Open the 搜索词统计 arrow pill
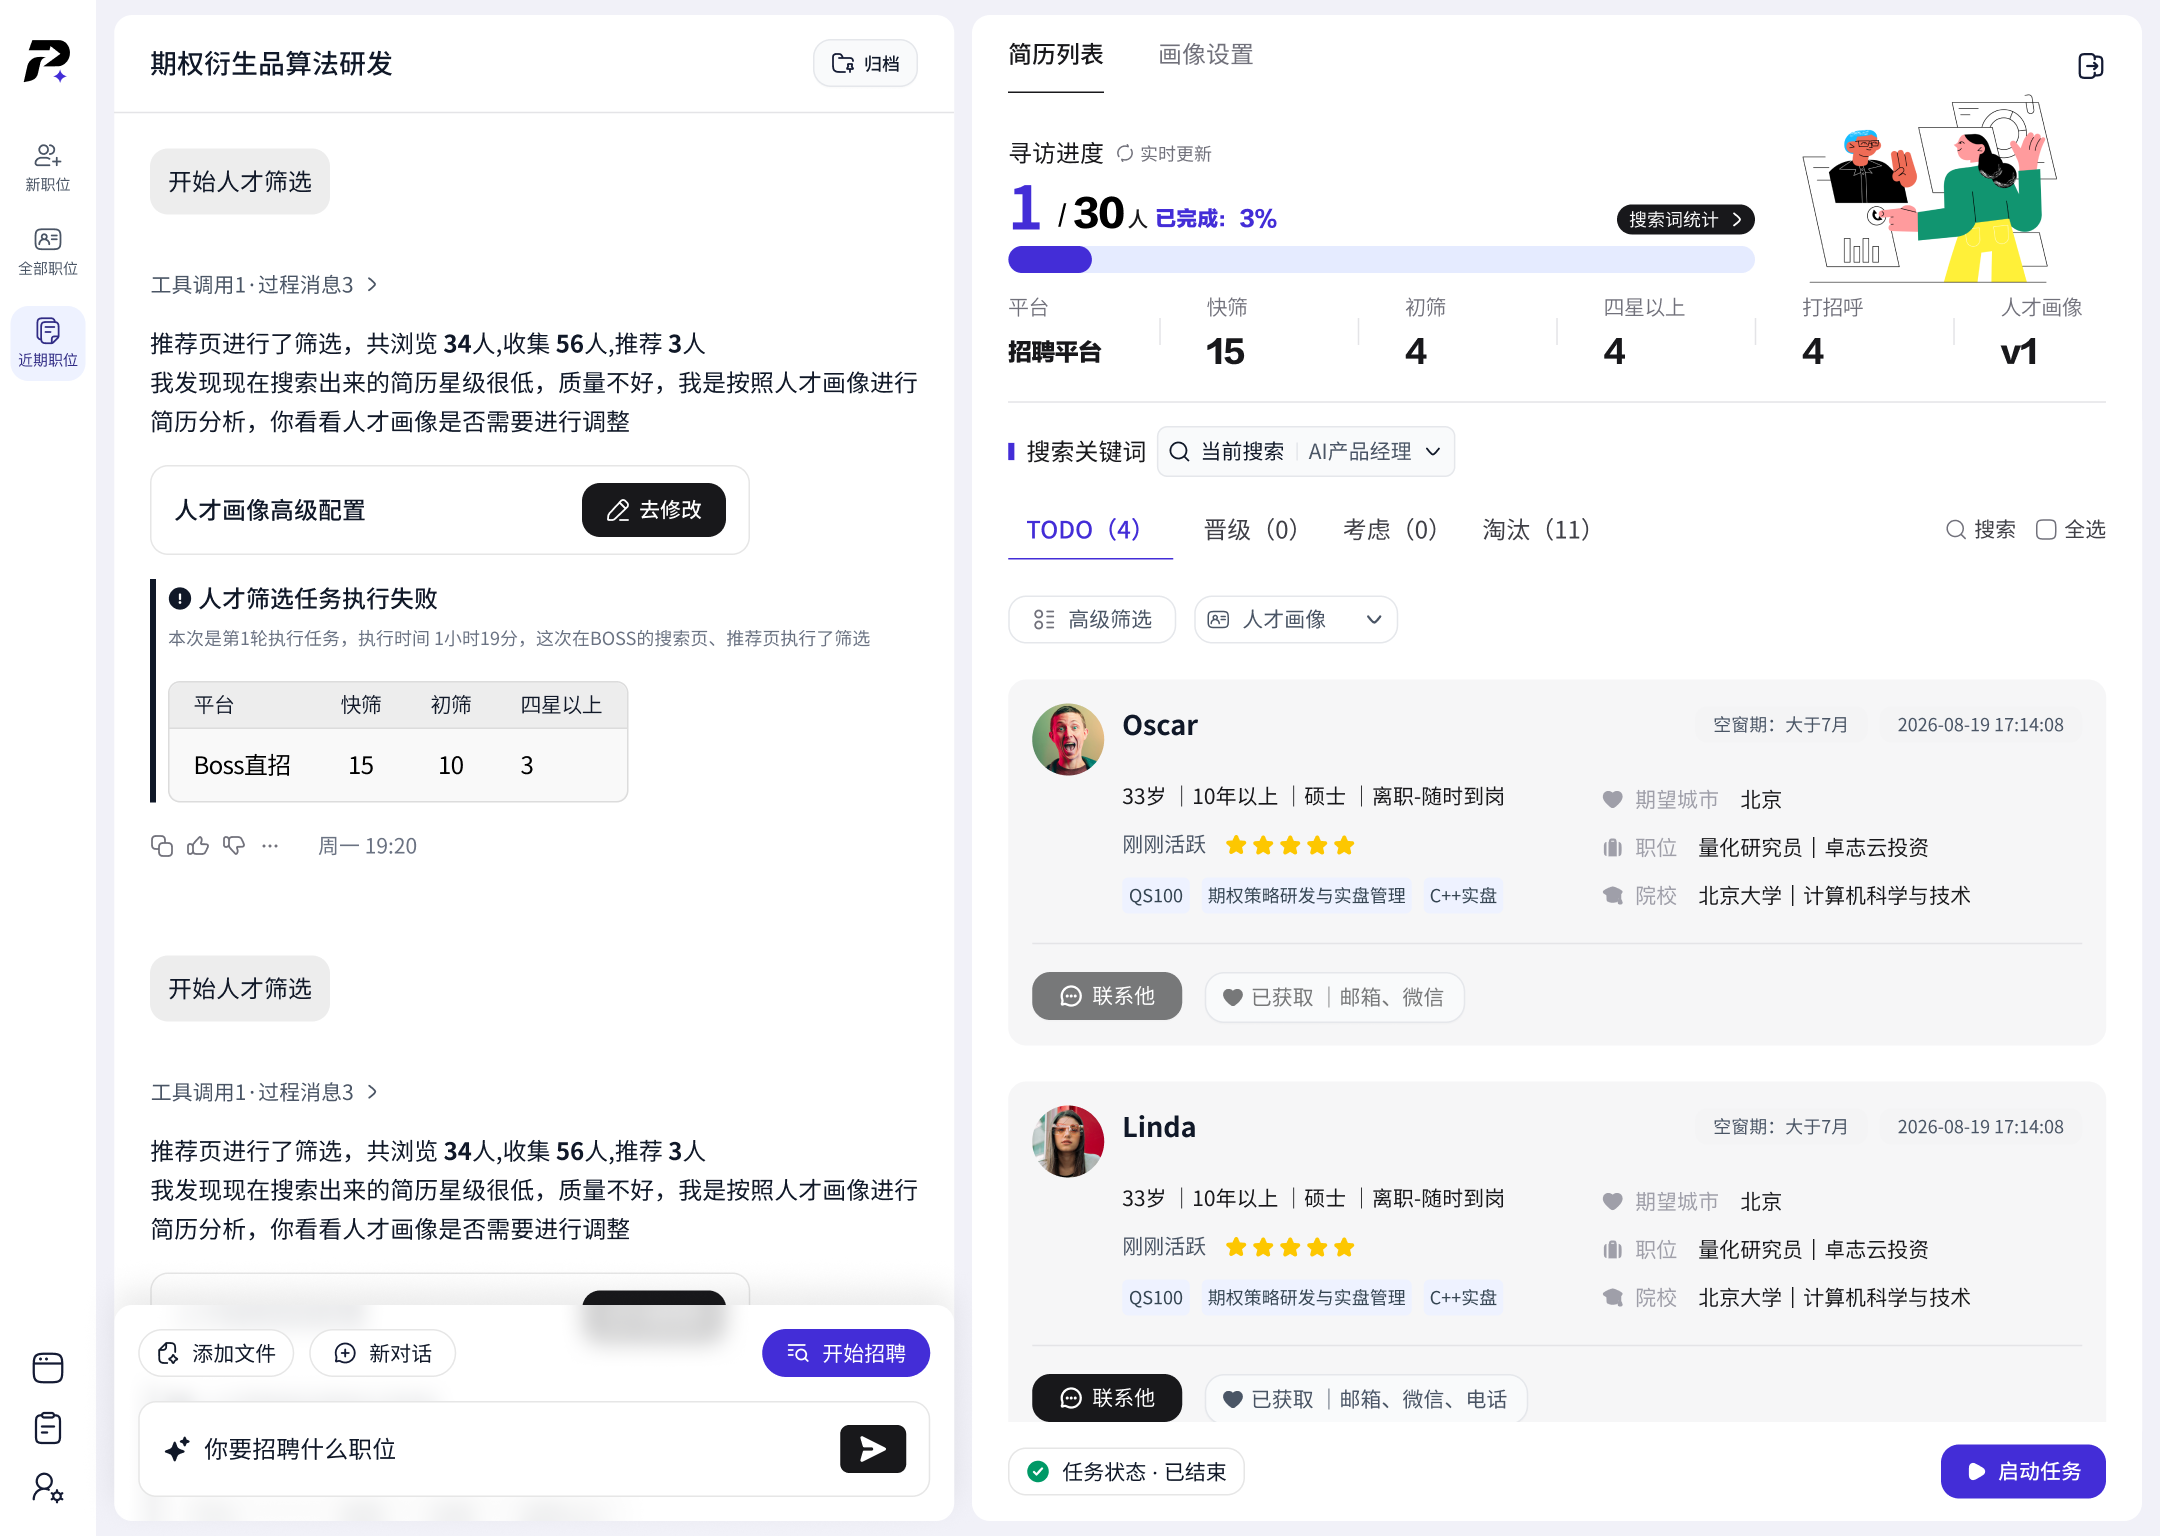Image resolution: width=2160 pixels, height=1536 pixels. pos(1685,219)
